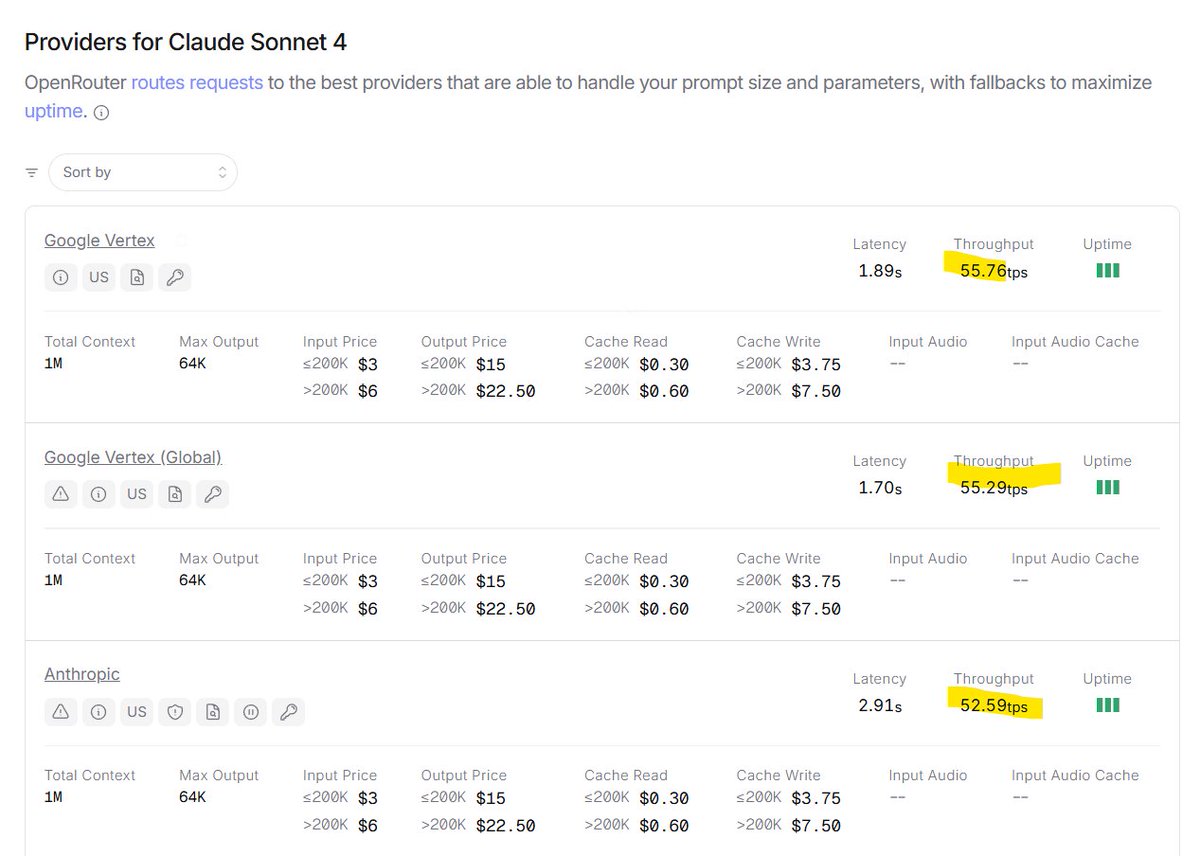Screen dimensions: 1200x856
Task: Click the key icon under Google Vertex (Global)
Action: (x=213, y=494)
